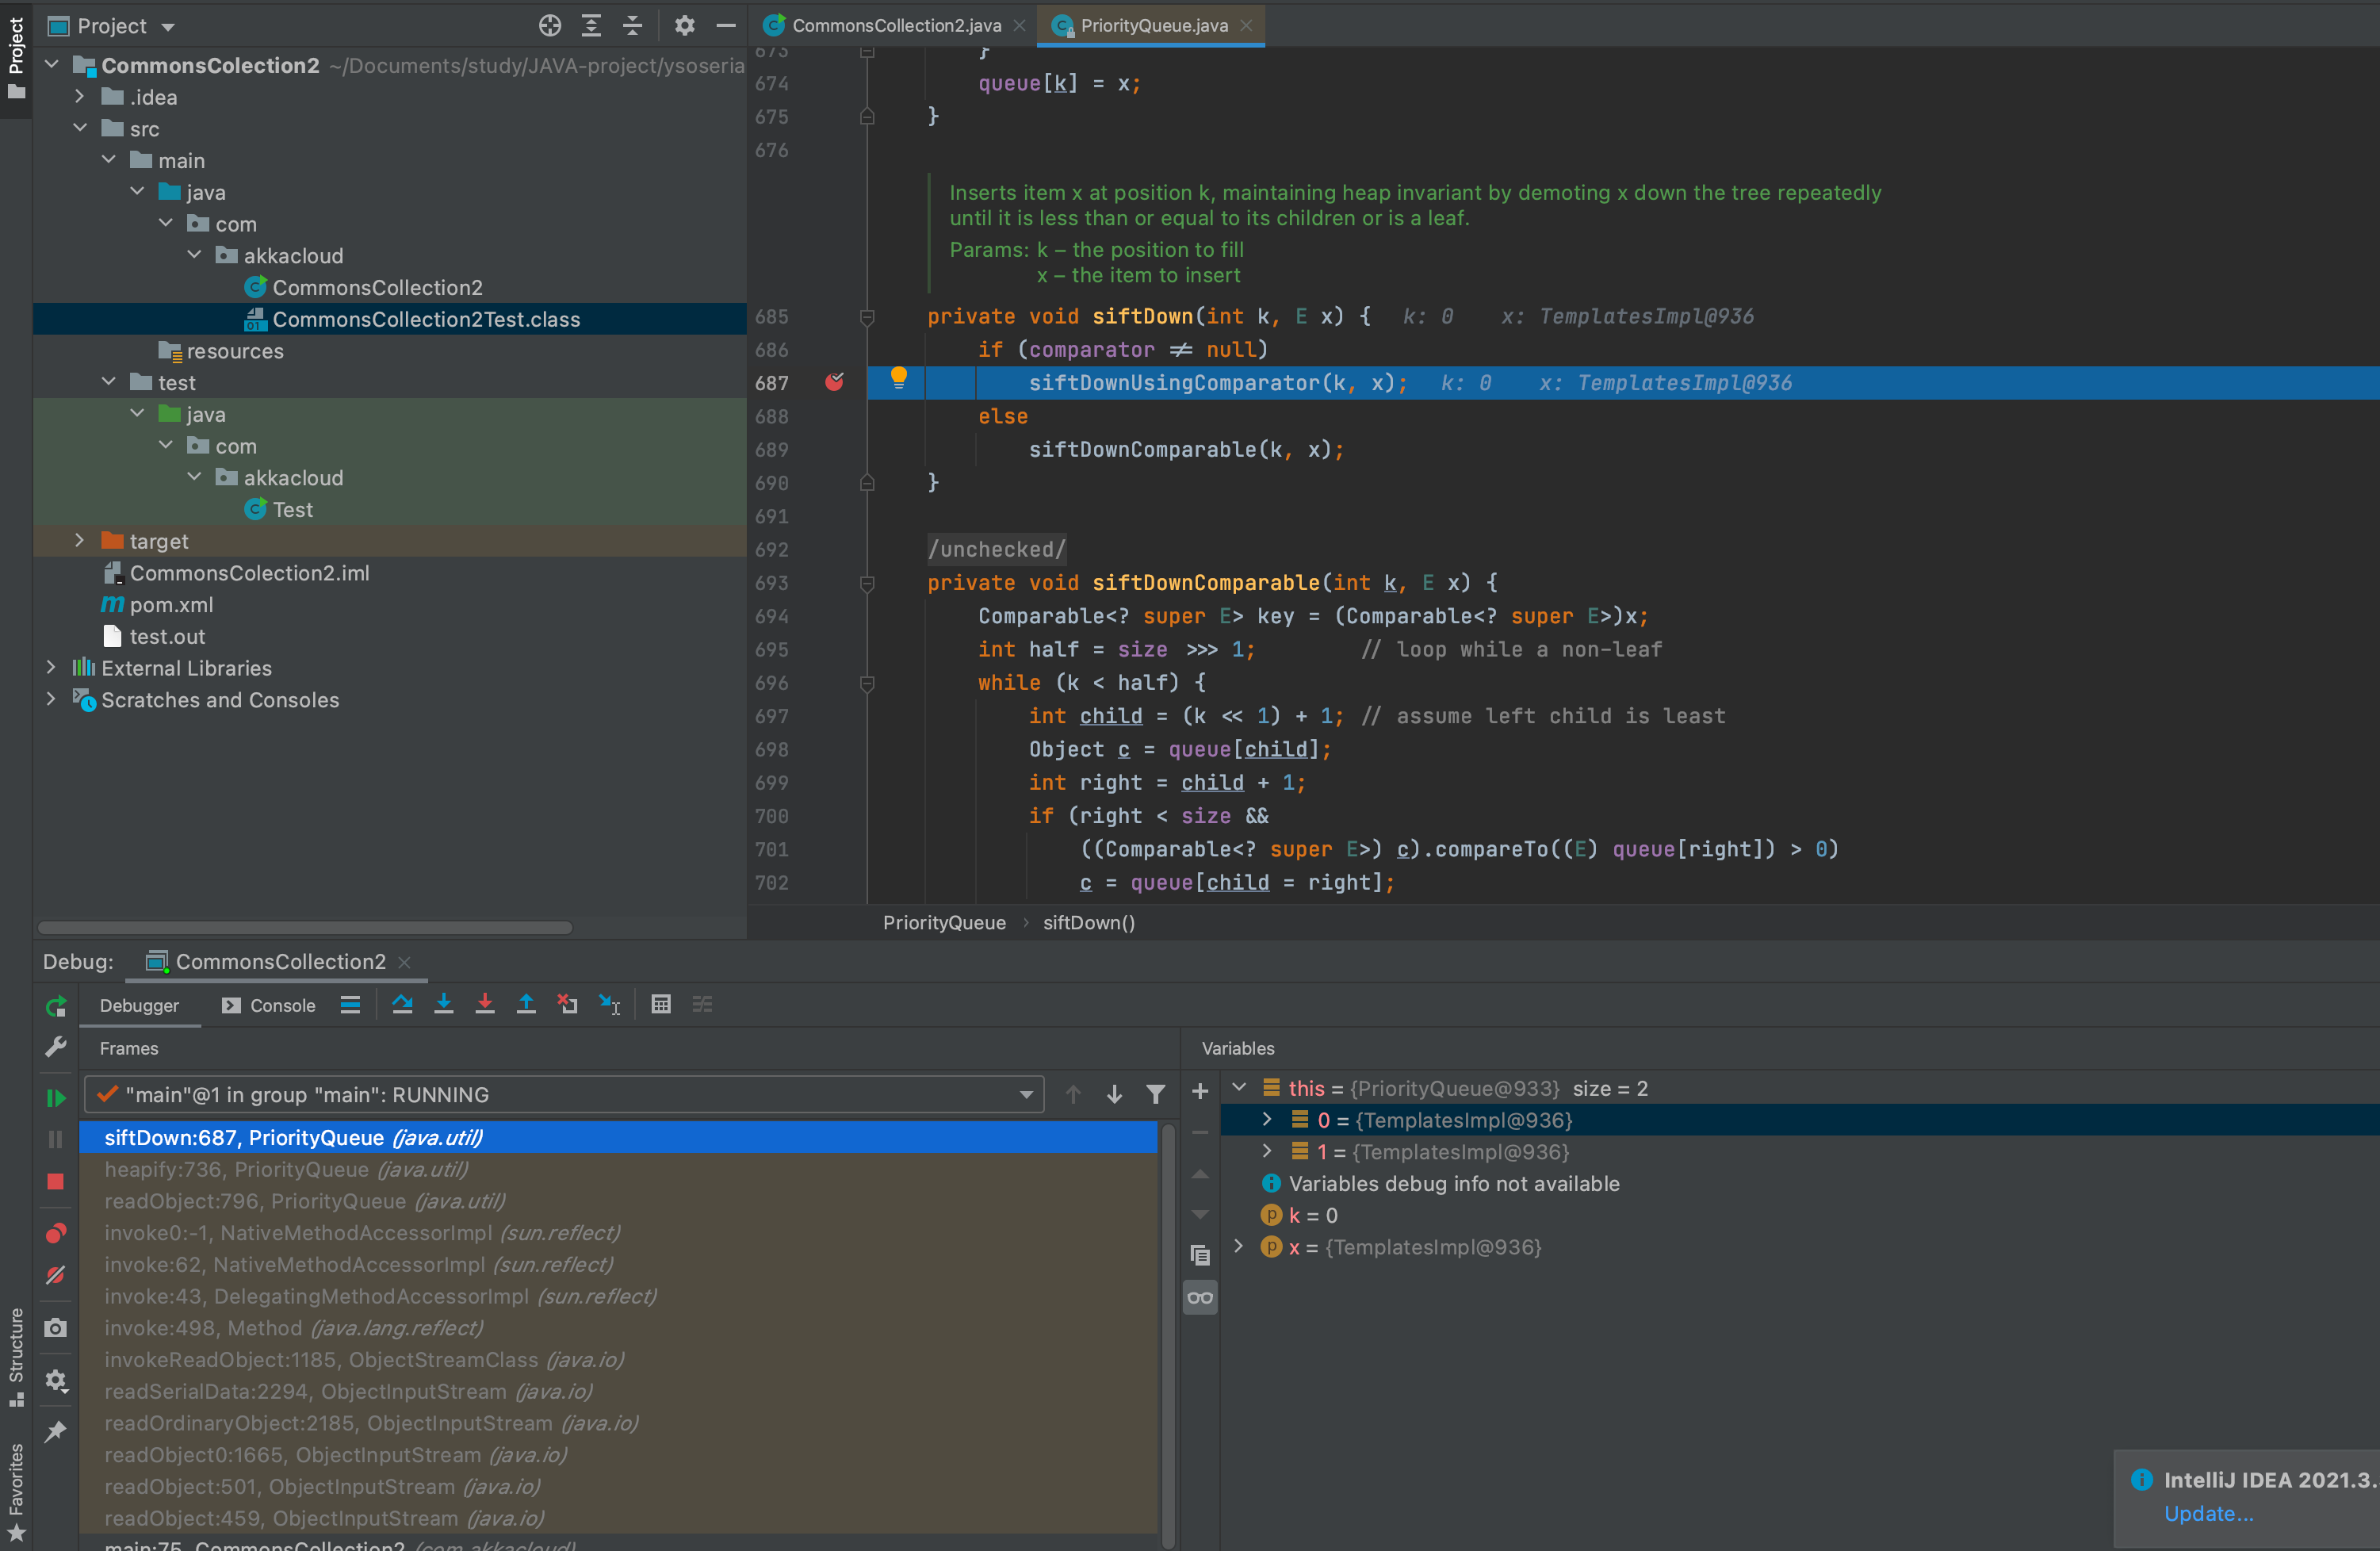Viewport: 2380px width, 1551px height.
Task: Open pom.xml in project tree
Action: [171, 605]
